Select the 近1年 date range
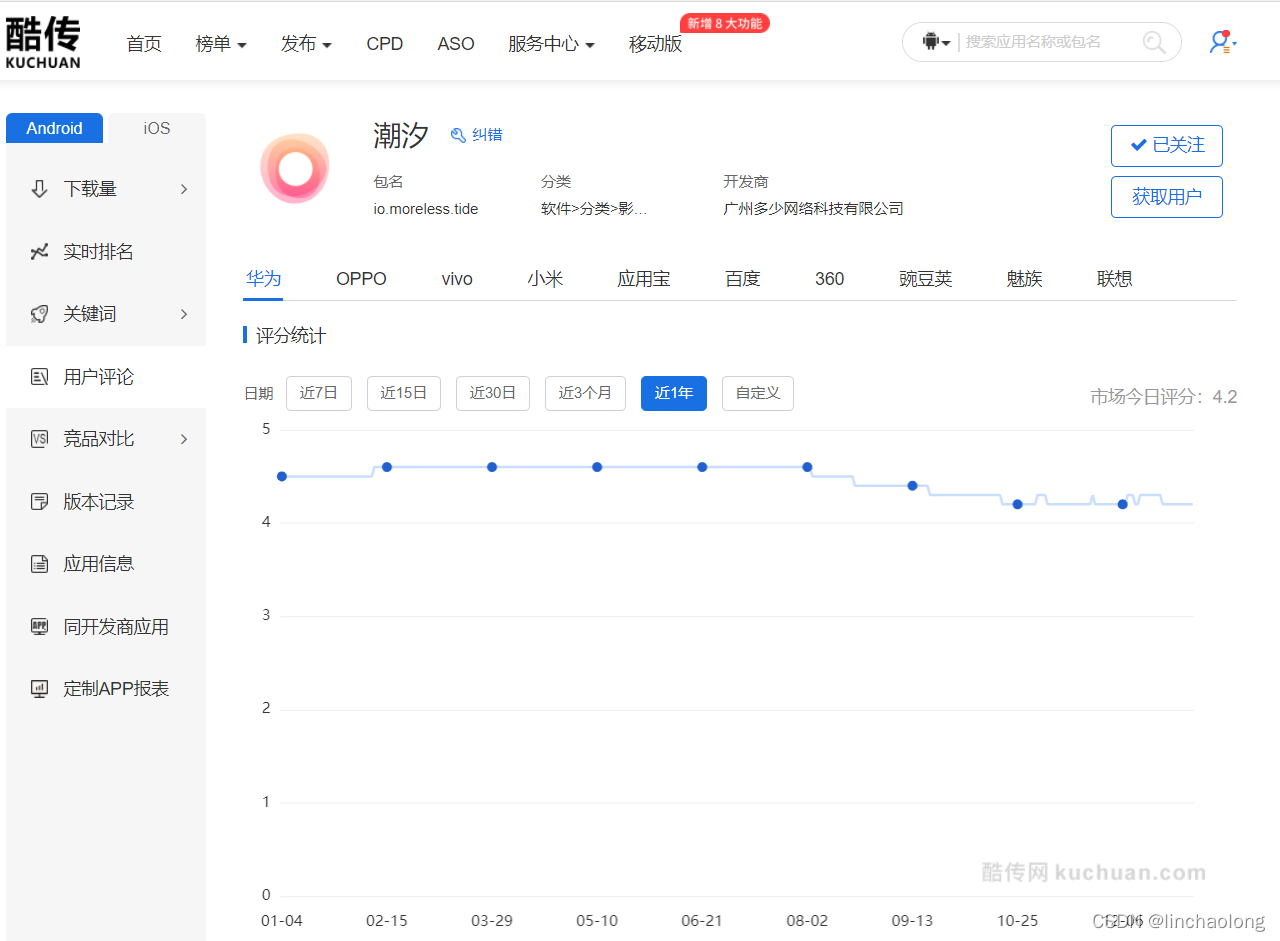 [x=674, y=393]
